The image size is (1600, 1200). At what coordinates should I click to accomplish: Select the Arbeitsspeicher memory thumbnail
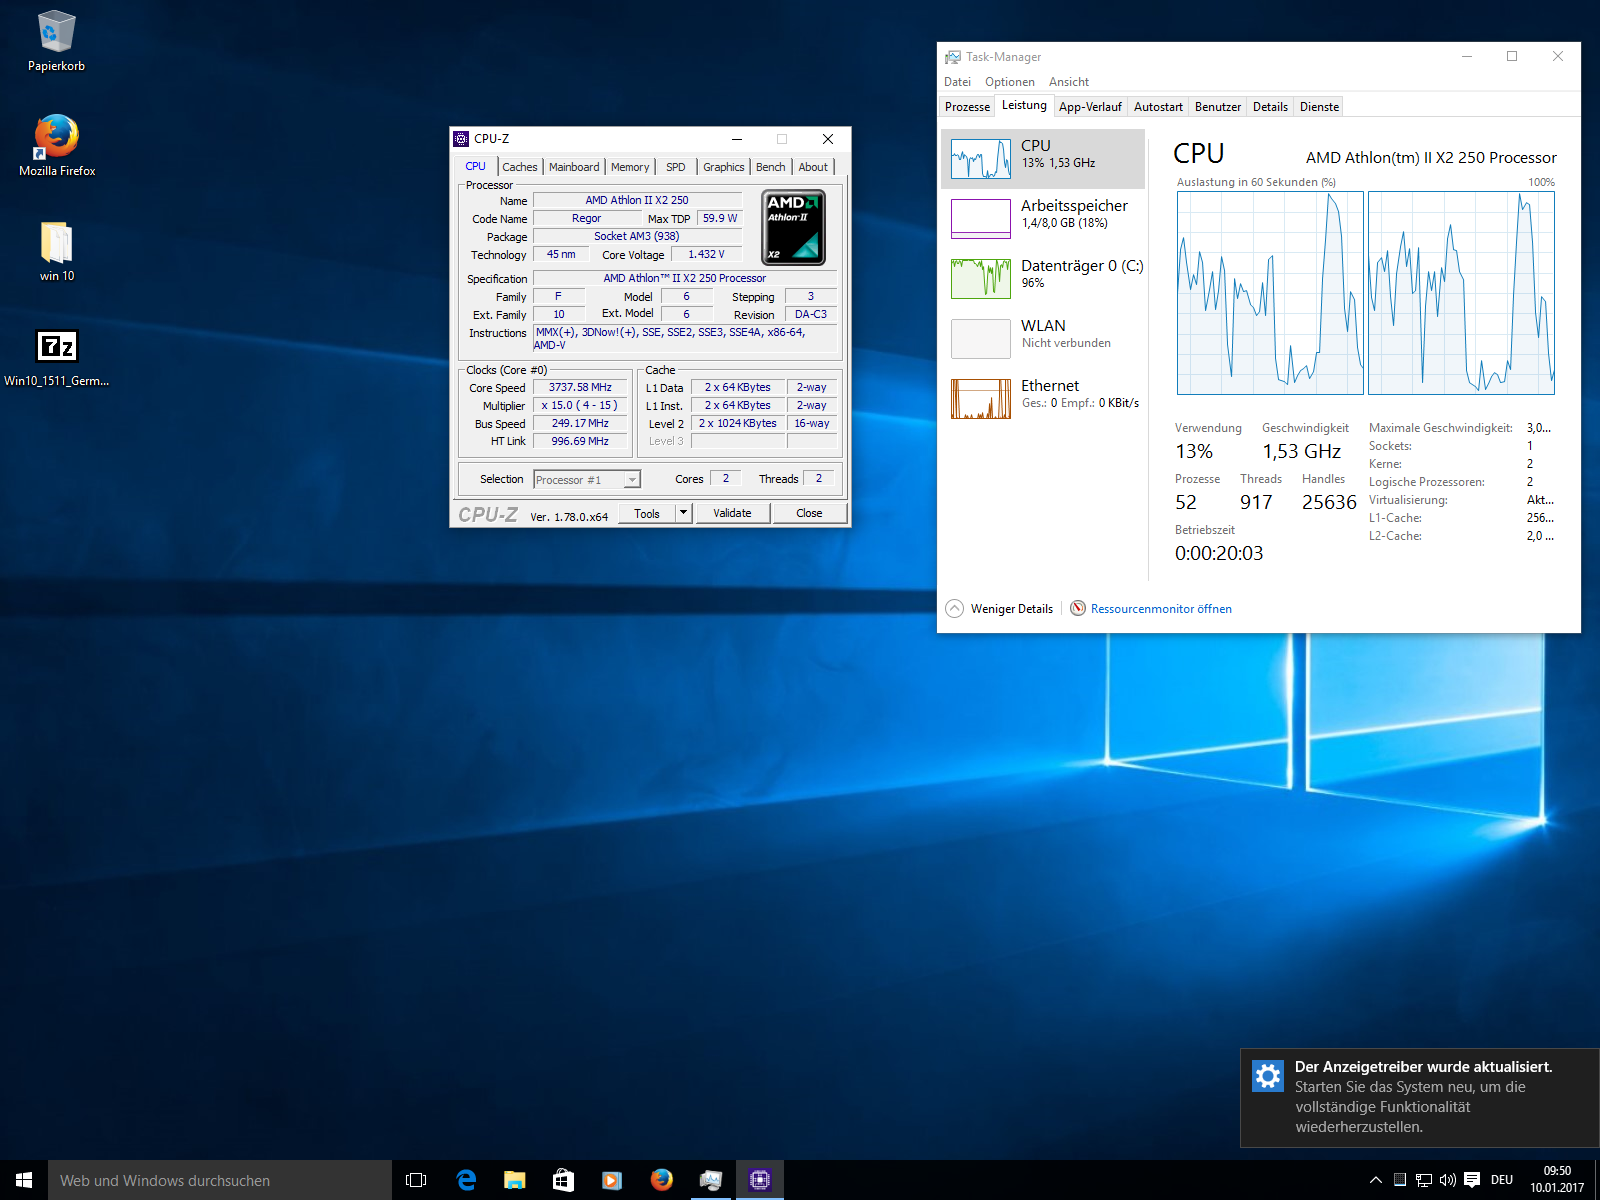tap(980, 219)
